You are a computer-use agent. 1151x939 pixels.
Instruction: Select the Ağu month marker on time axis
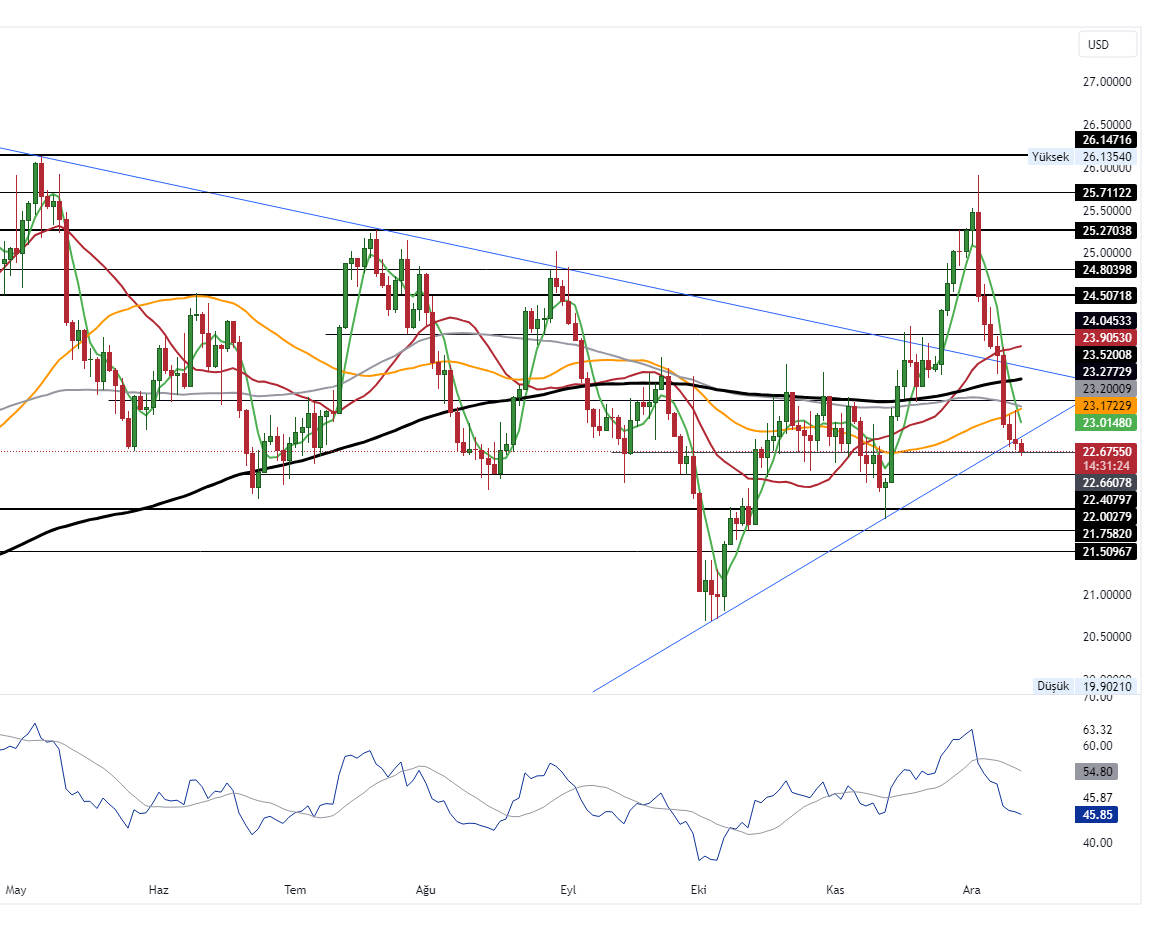pyautogui.click(x=427, y=889)
